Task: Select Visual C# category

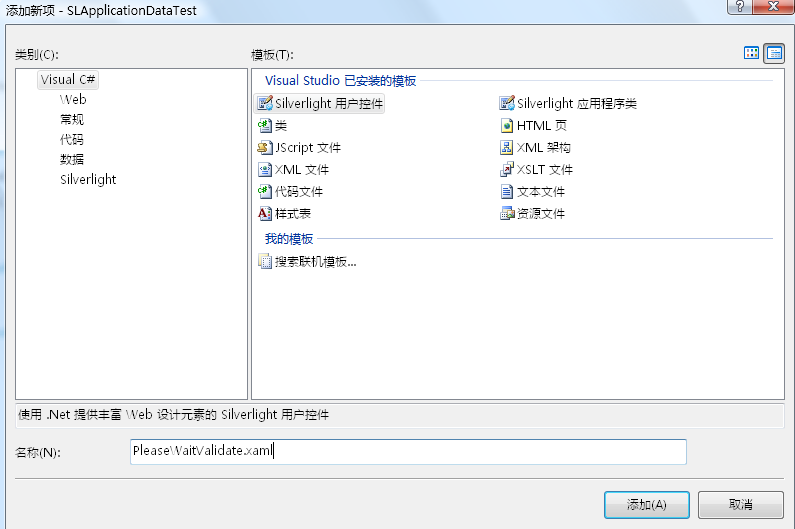Action: coord(68,80)
